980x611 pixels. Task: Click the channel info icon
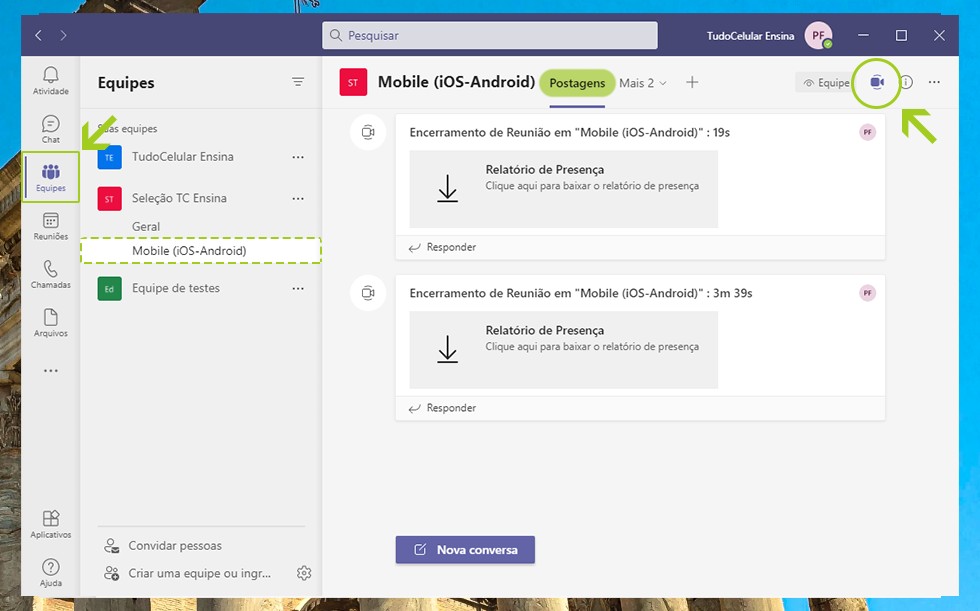click(x=906, y=82)
